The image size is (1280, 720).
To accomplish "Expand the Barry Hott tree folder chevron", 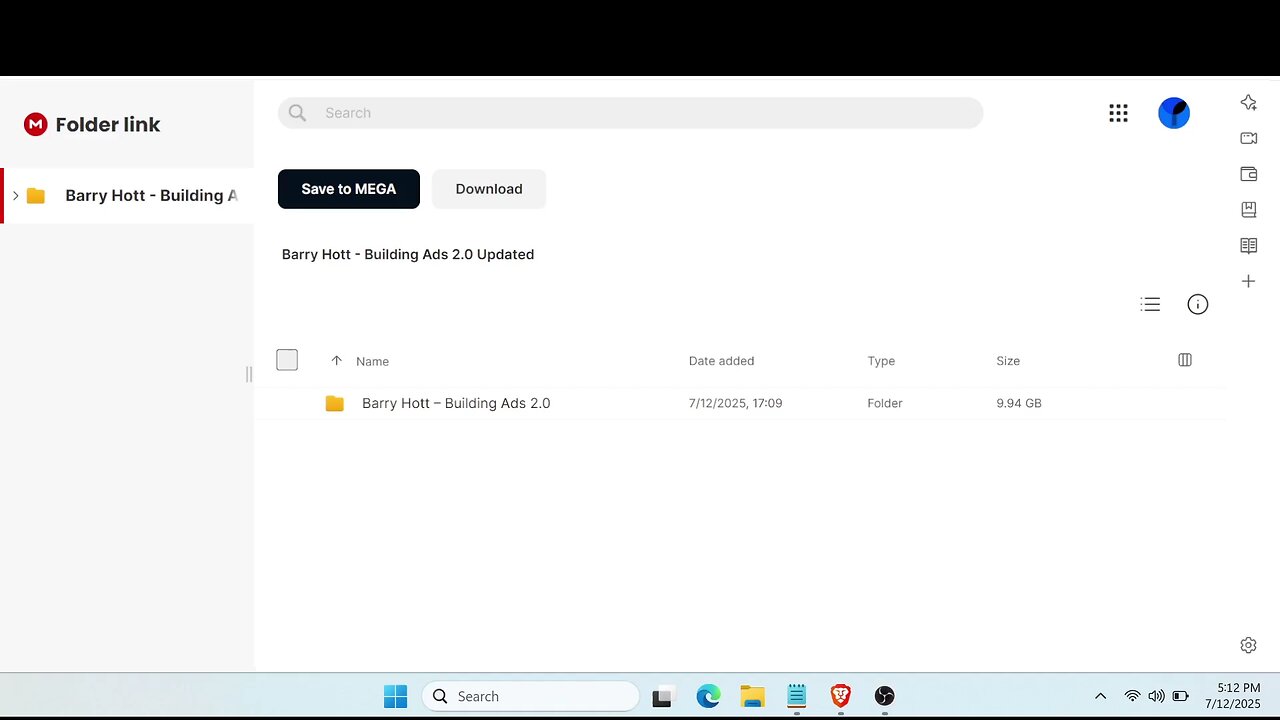I will (15, 195).
